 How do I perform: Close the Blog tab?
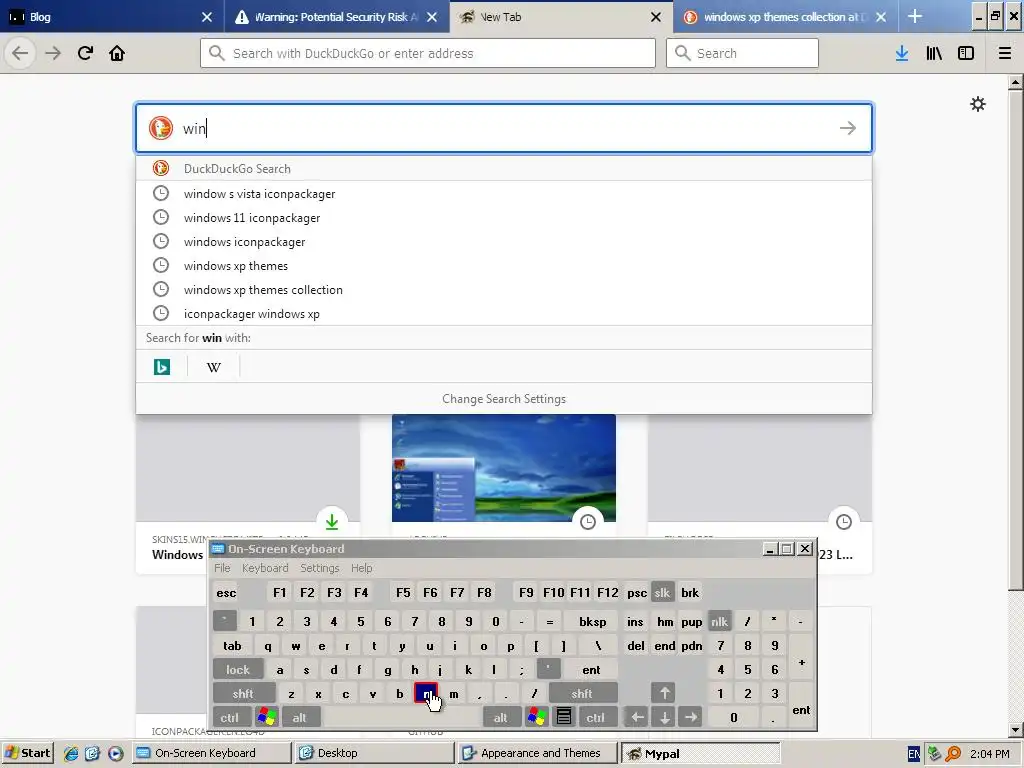[206, 17]
